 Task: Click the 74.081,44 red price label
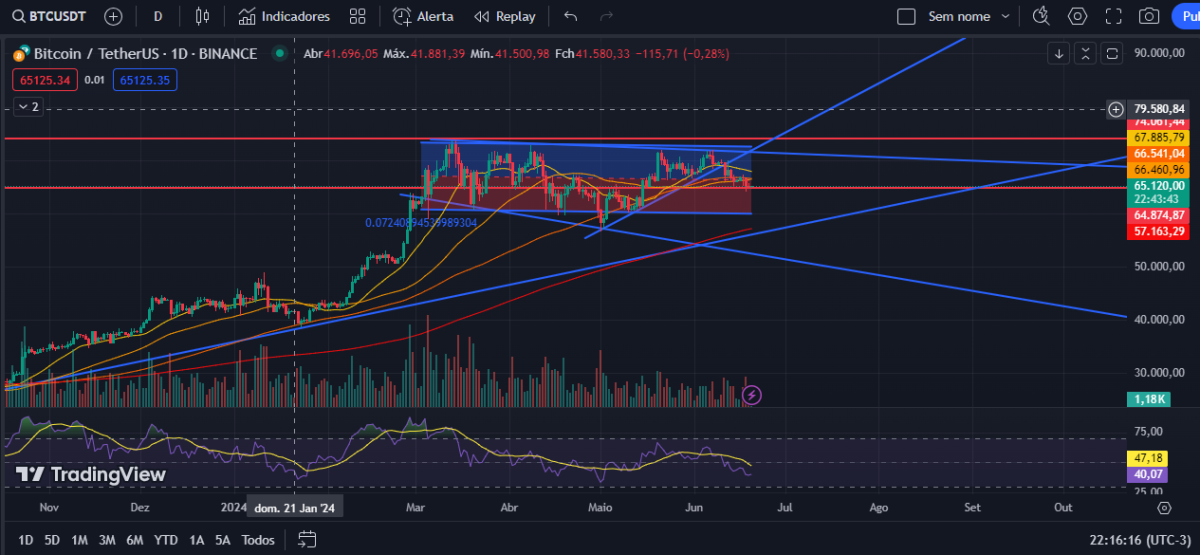pos(1159,122)
